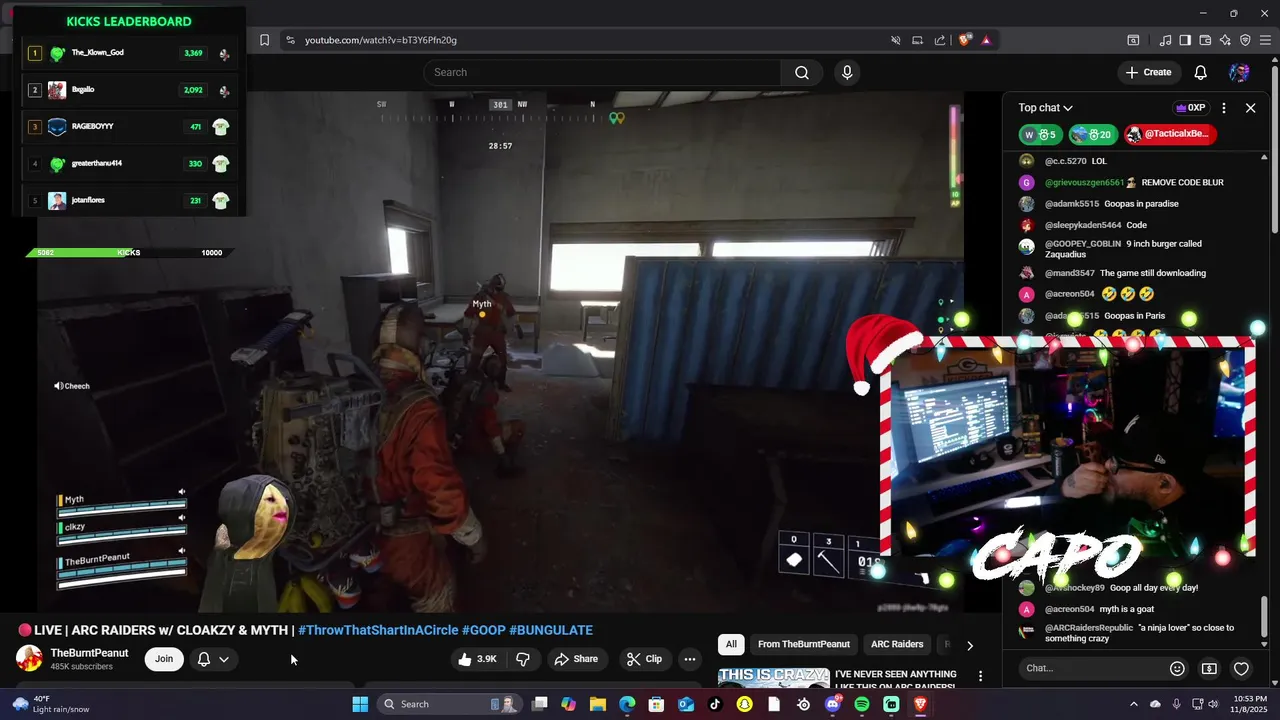Open TheBurntPeanut channel avatar
1280x720 pixels.
(29, 659)
